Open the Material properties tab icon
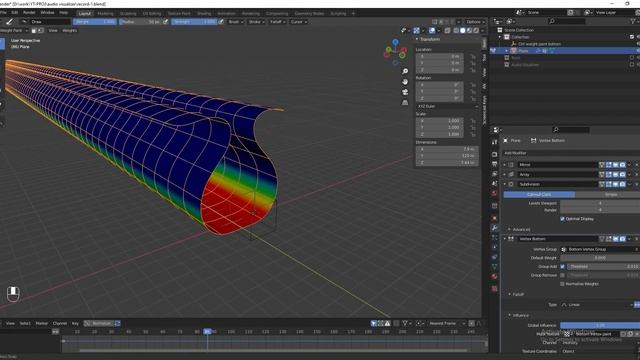Image resolution: width=640 pixels, height=360 pixels. 494,276
